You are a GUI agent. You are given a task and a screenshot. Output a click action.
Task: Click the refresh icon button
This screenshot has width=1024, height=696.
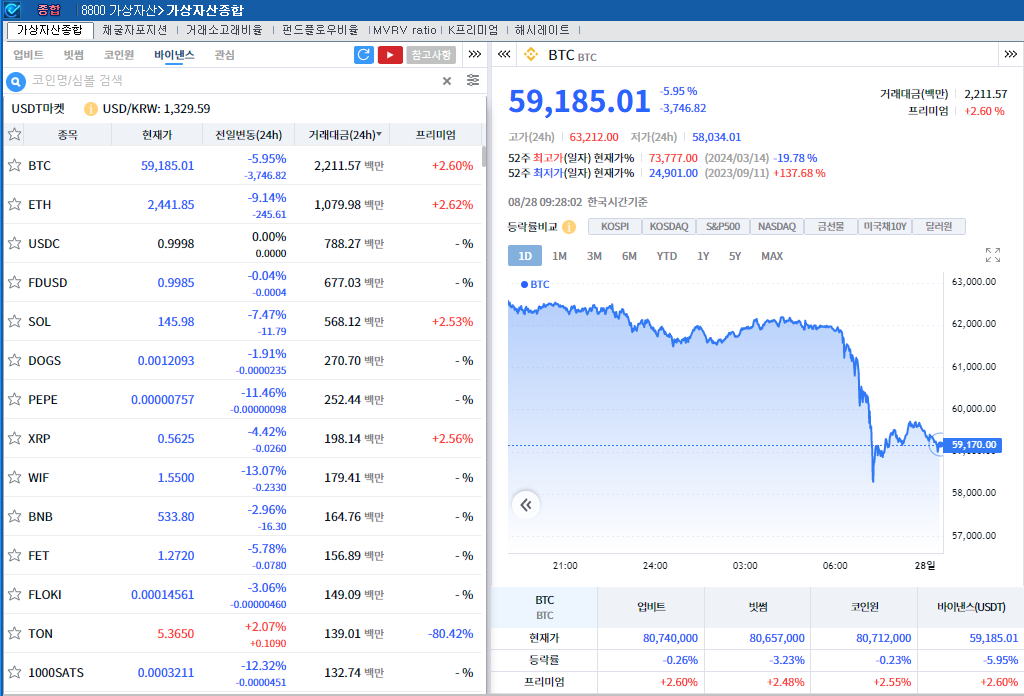364,55
